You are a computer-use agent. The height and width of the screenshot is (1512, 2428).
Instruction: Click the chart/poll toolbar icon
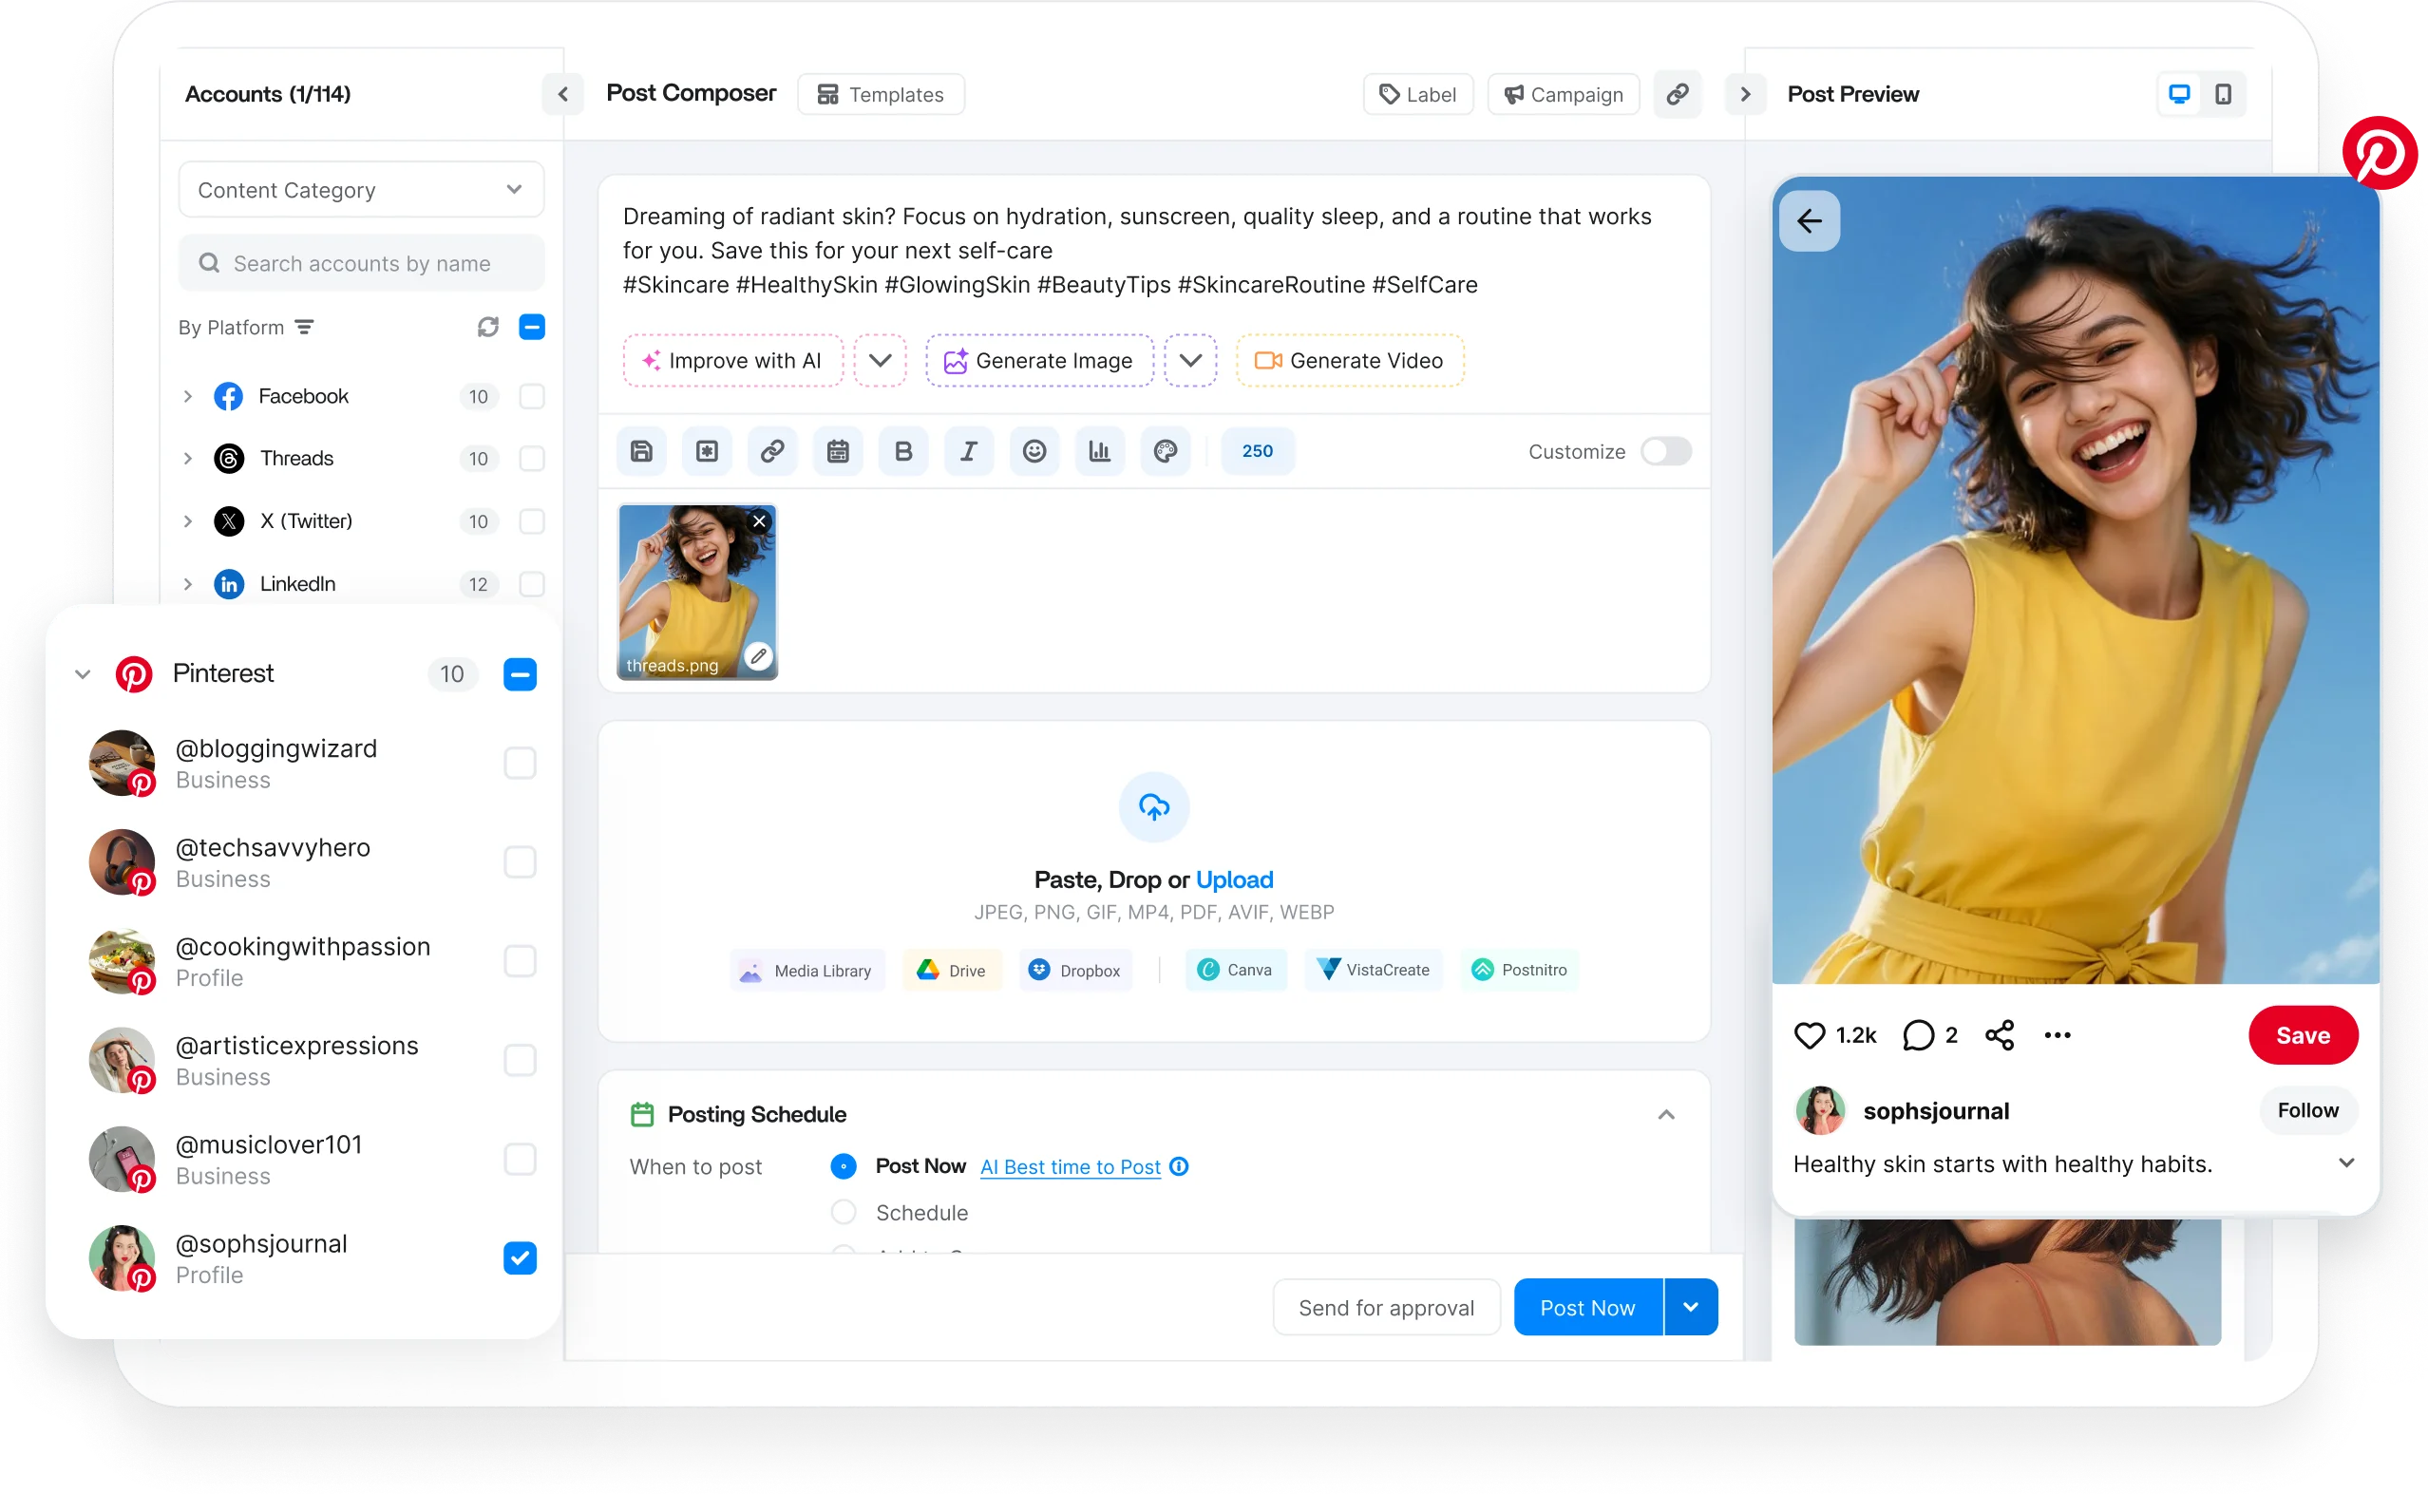click(x=1100, y=451)
